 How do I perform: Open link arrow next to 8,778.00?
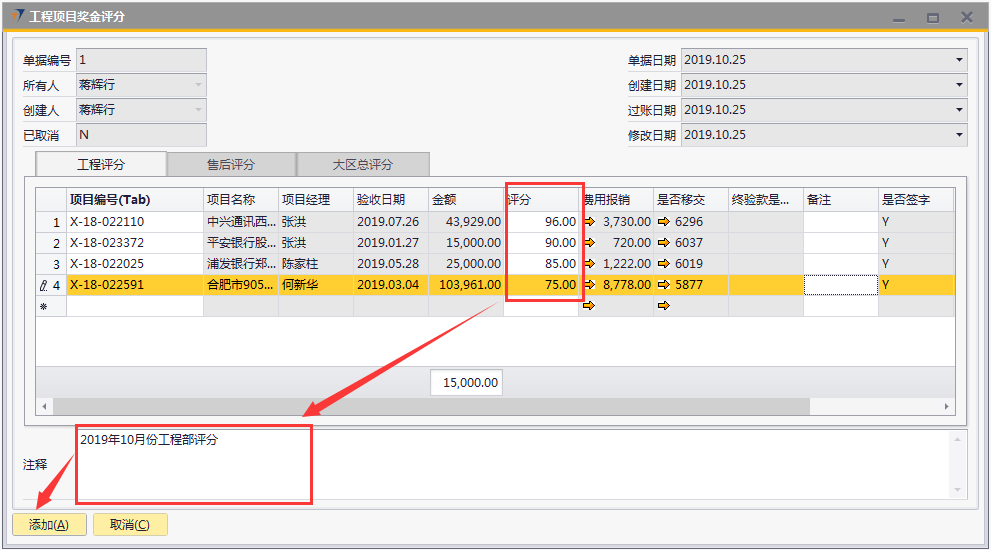tap(589, 285)
